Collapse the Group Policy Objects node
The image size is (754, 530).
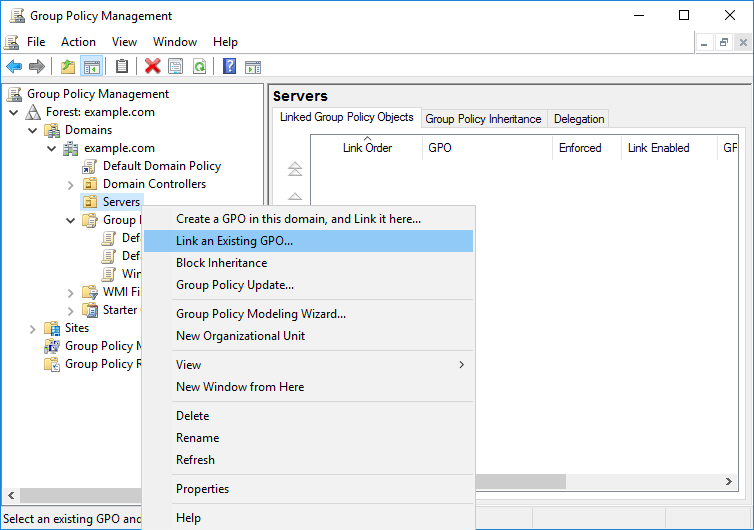[x=70, y=221]
